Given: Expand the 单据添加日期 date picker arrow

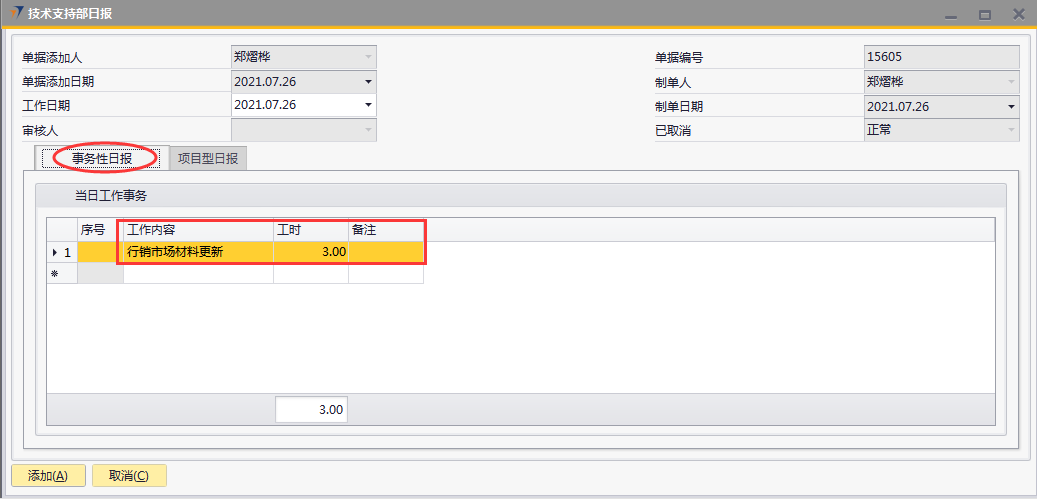Looking at the screenshot, I should 368,82.
